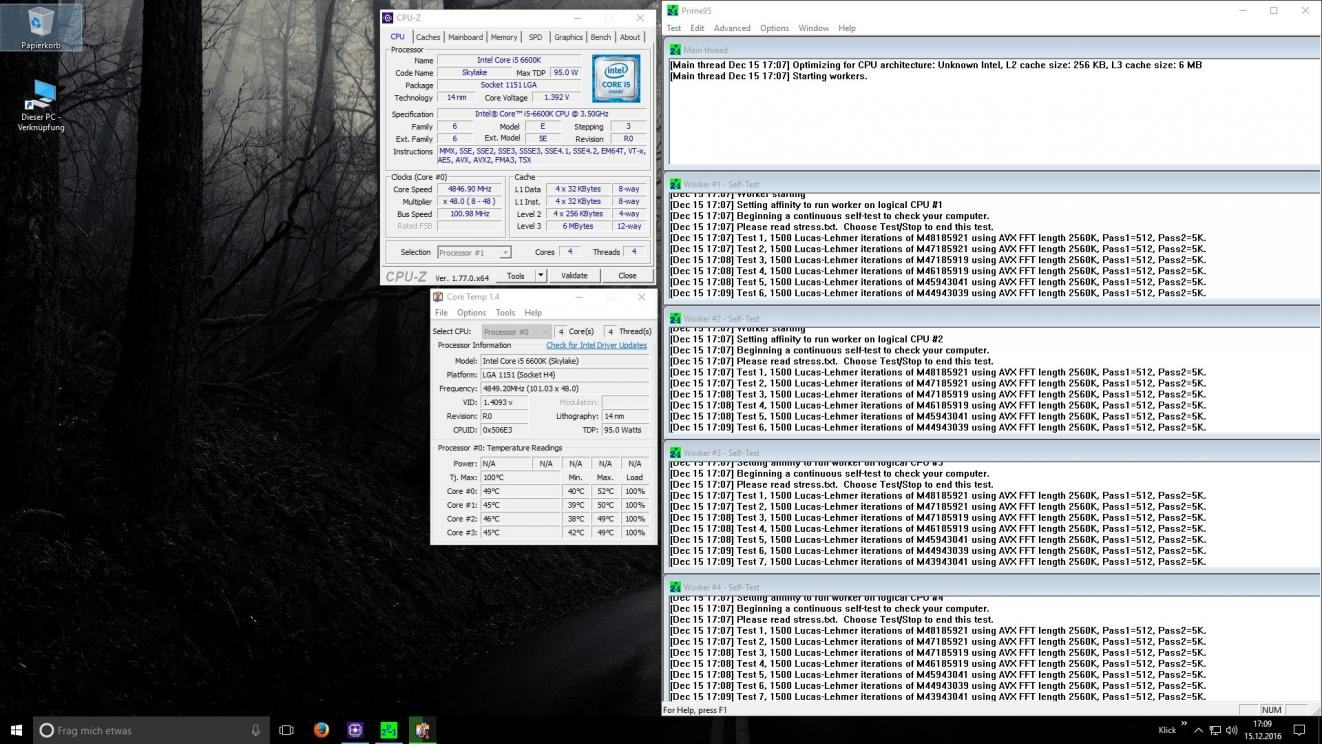
Task: Click the network icon in system tray
Action: pyautogui.click(x=1214, y=730)
